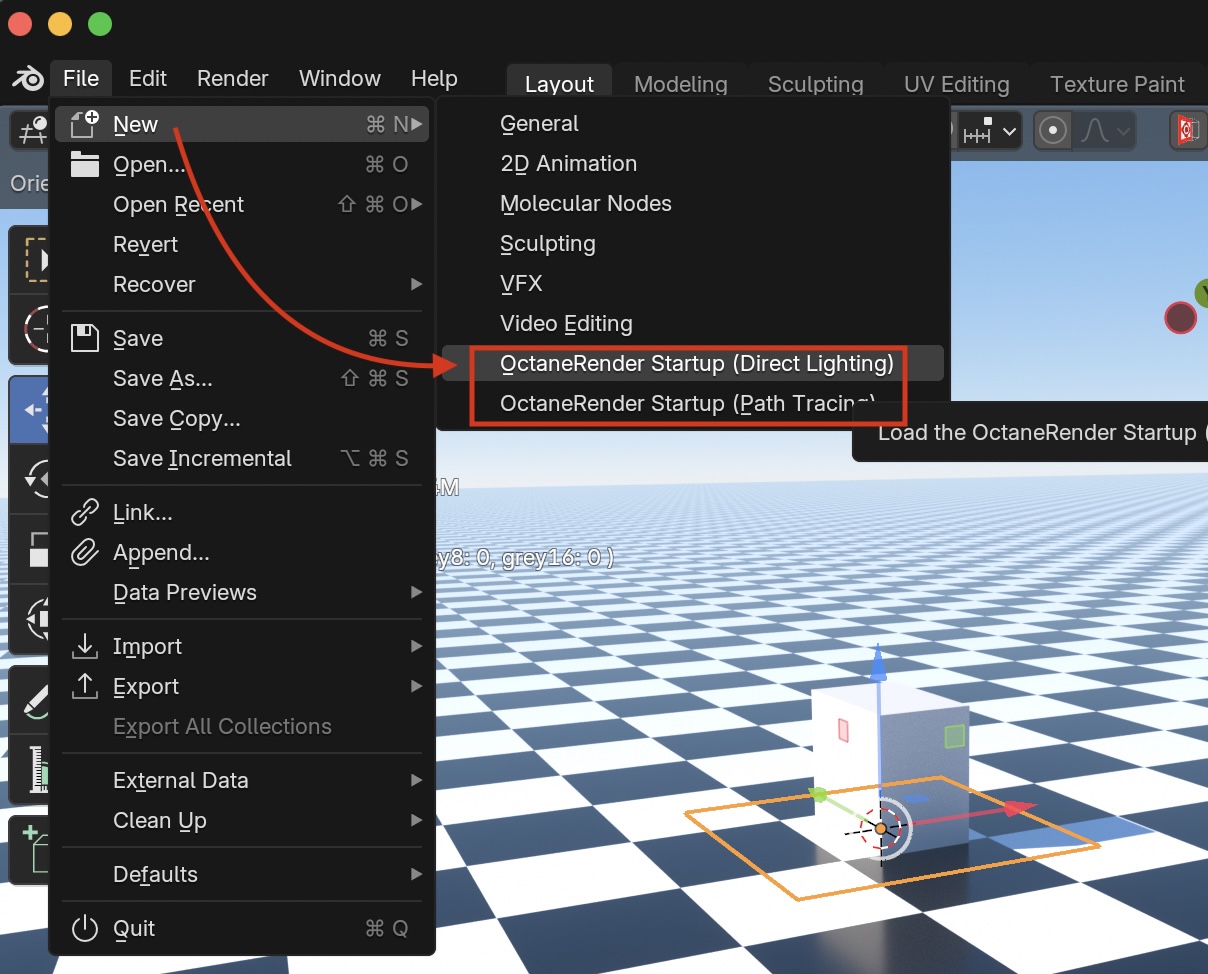Expand the Clean Up submenu

pos(242,820)
